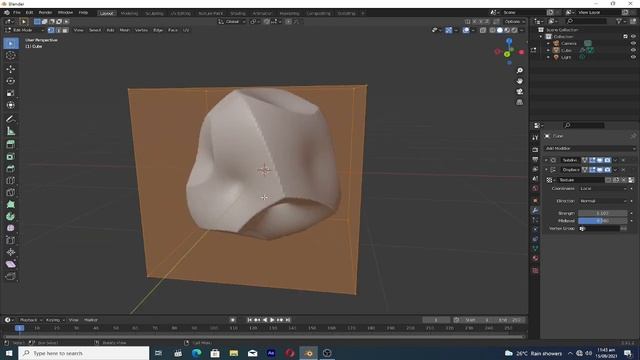The width and height of the screenshot is (640, 360).
Task: Switch to the Sculpting workspace tab
Action: point(154,13)
